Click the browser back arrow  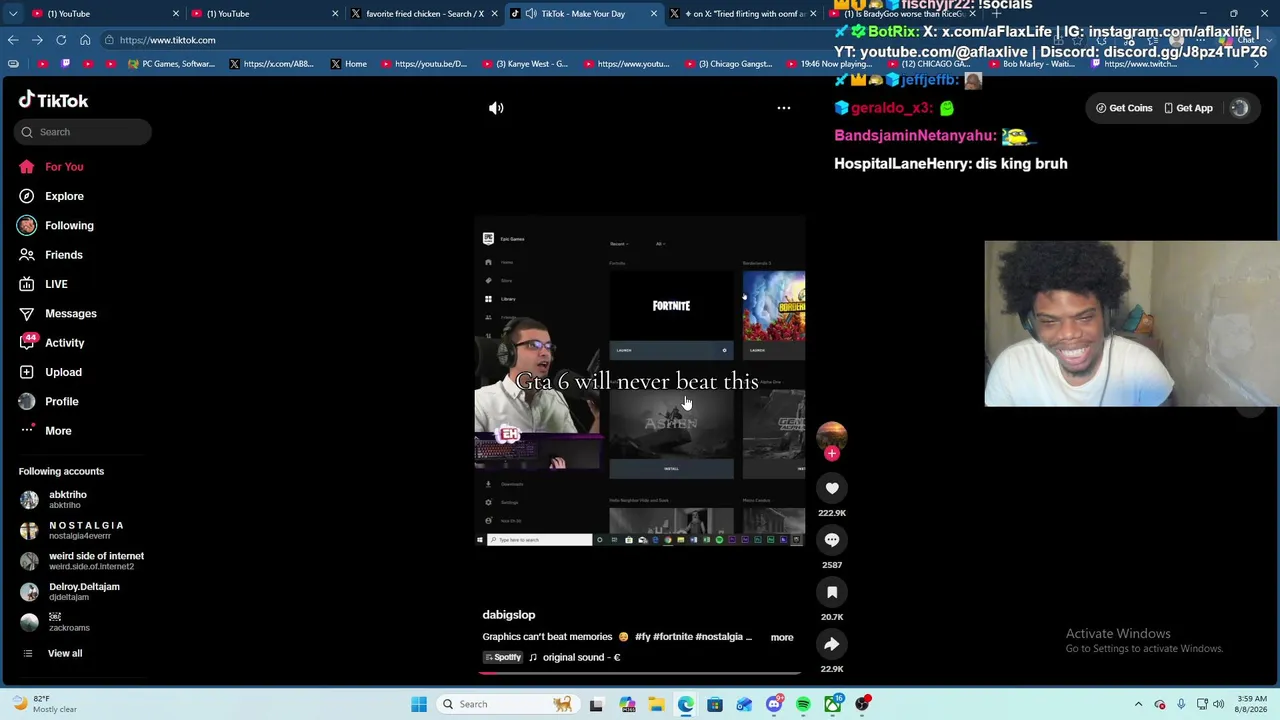(13, 40)
